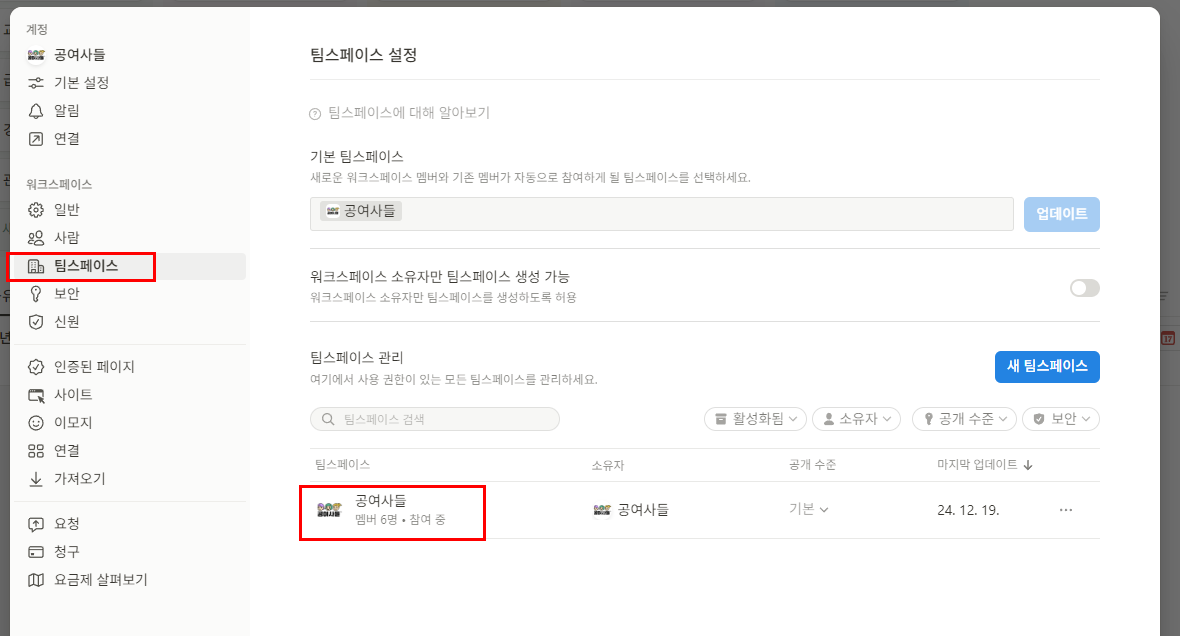Click the 이모지 smiley icon
Screen dimensions: 1180x636
pyautogui.click(x=36, y=423)
